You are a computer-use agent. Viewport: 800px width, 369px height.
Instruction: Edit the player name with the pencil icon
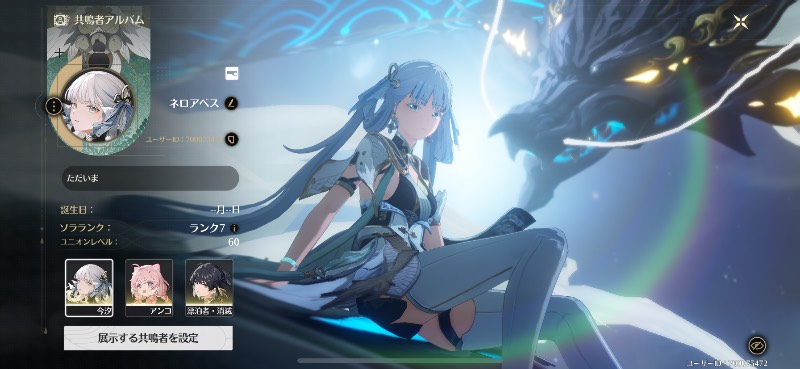pos(231,103)
